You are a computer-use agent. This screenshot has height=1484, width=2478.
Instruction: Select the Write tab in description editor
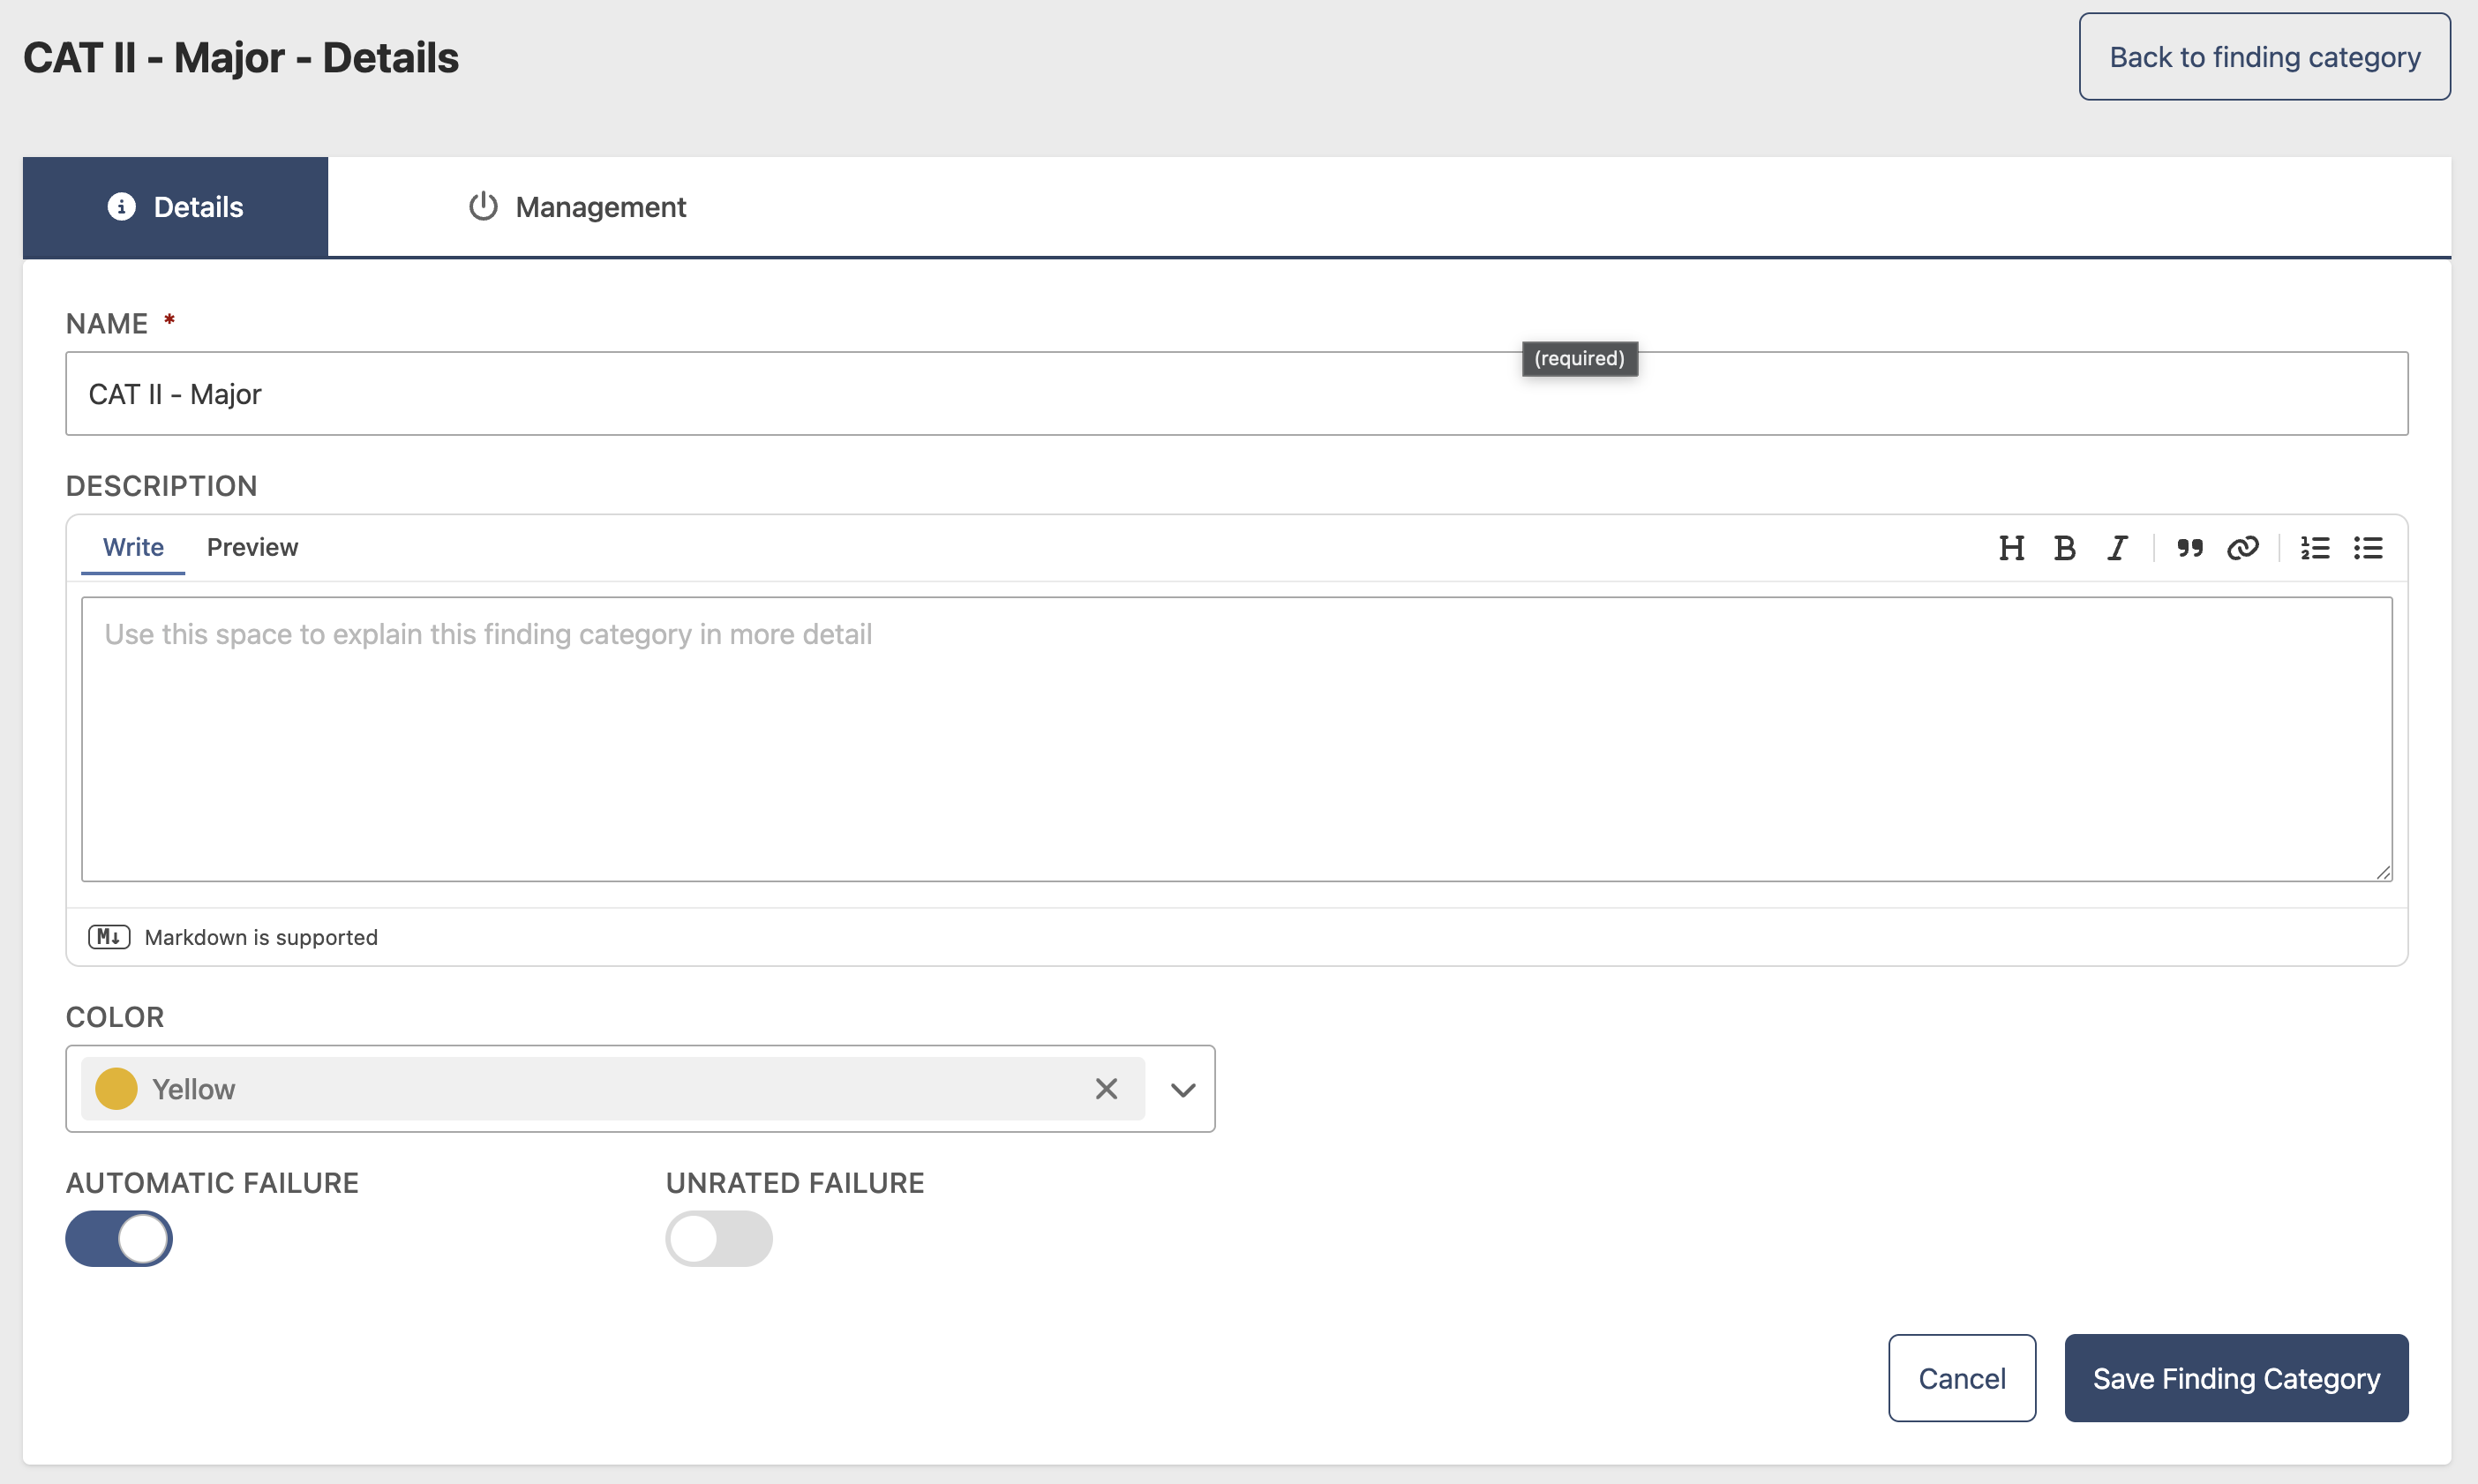(x=133, y=547)
